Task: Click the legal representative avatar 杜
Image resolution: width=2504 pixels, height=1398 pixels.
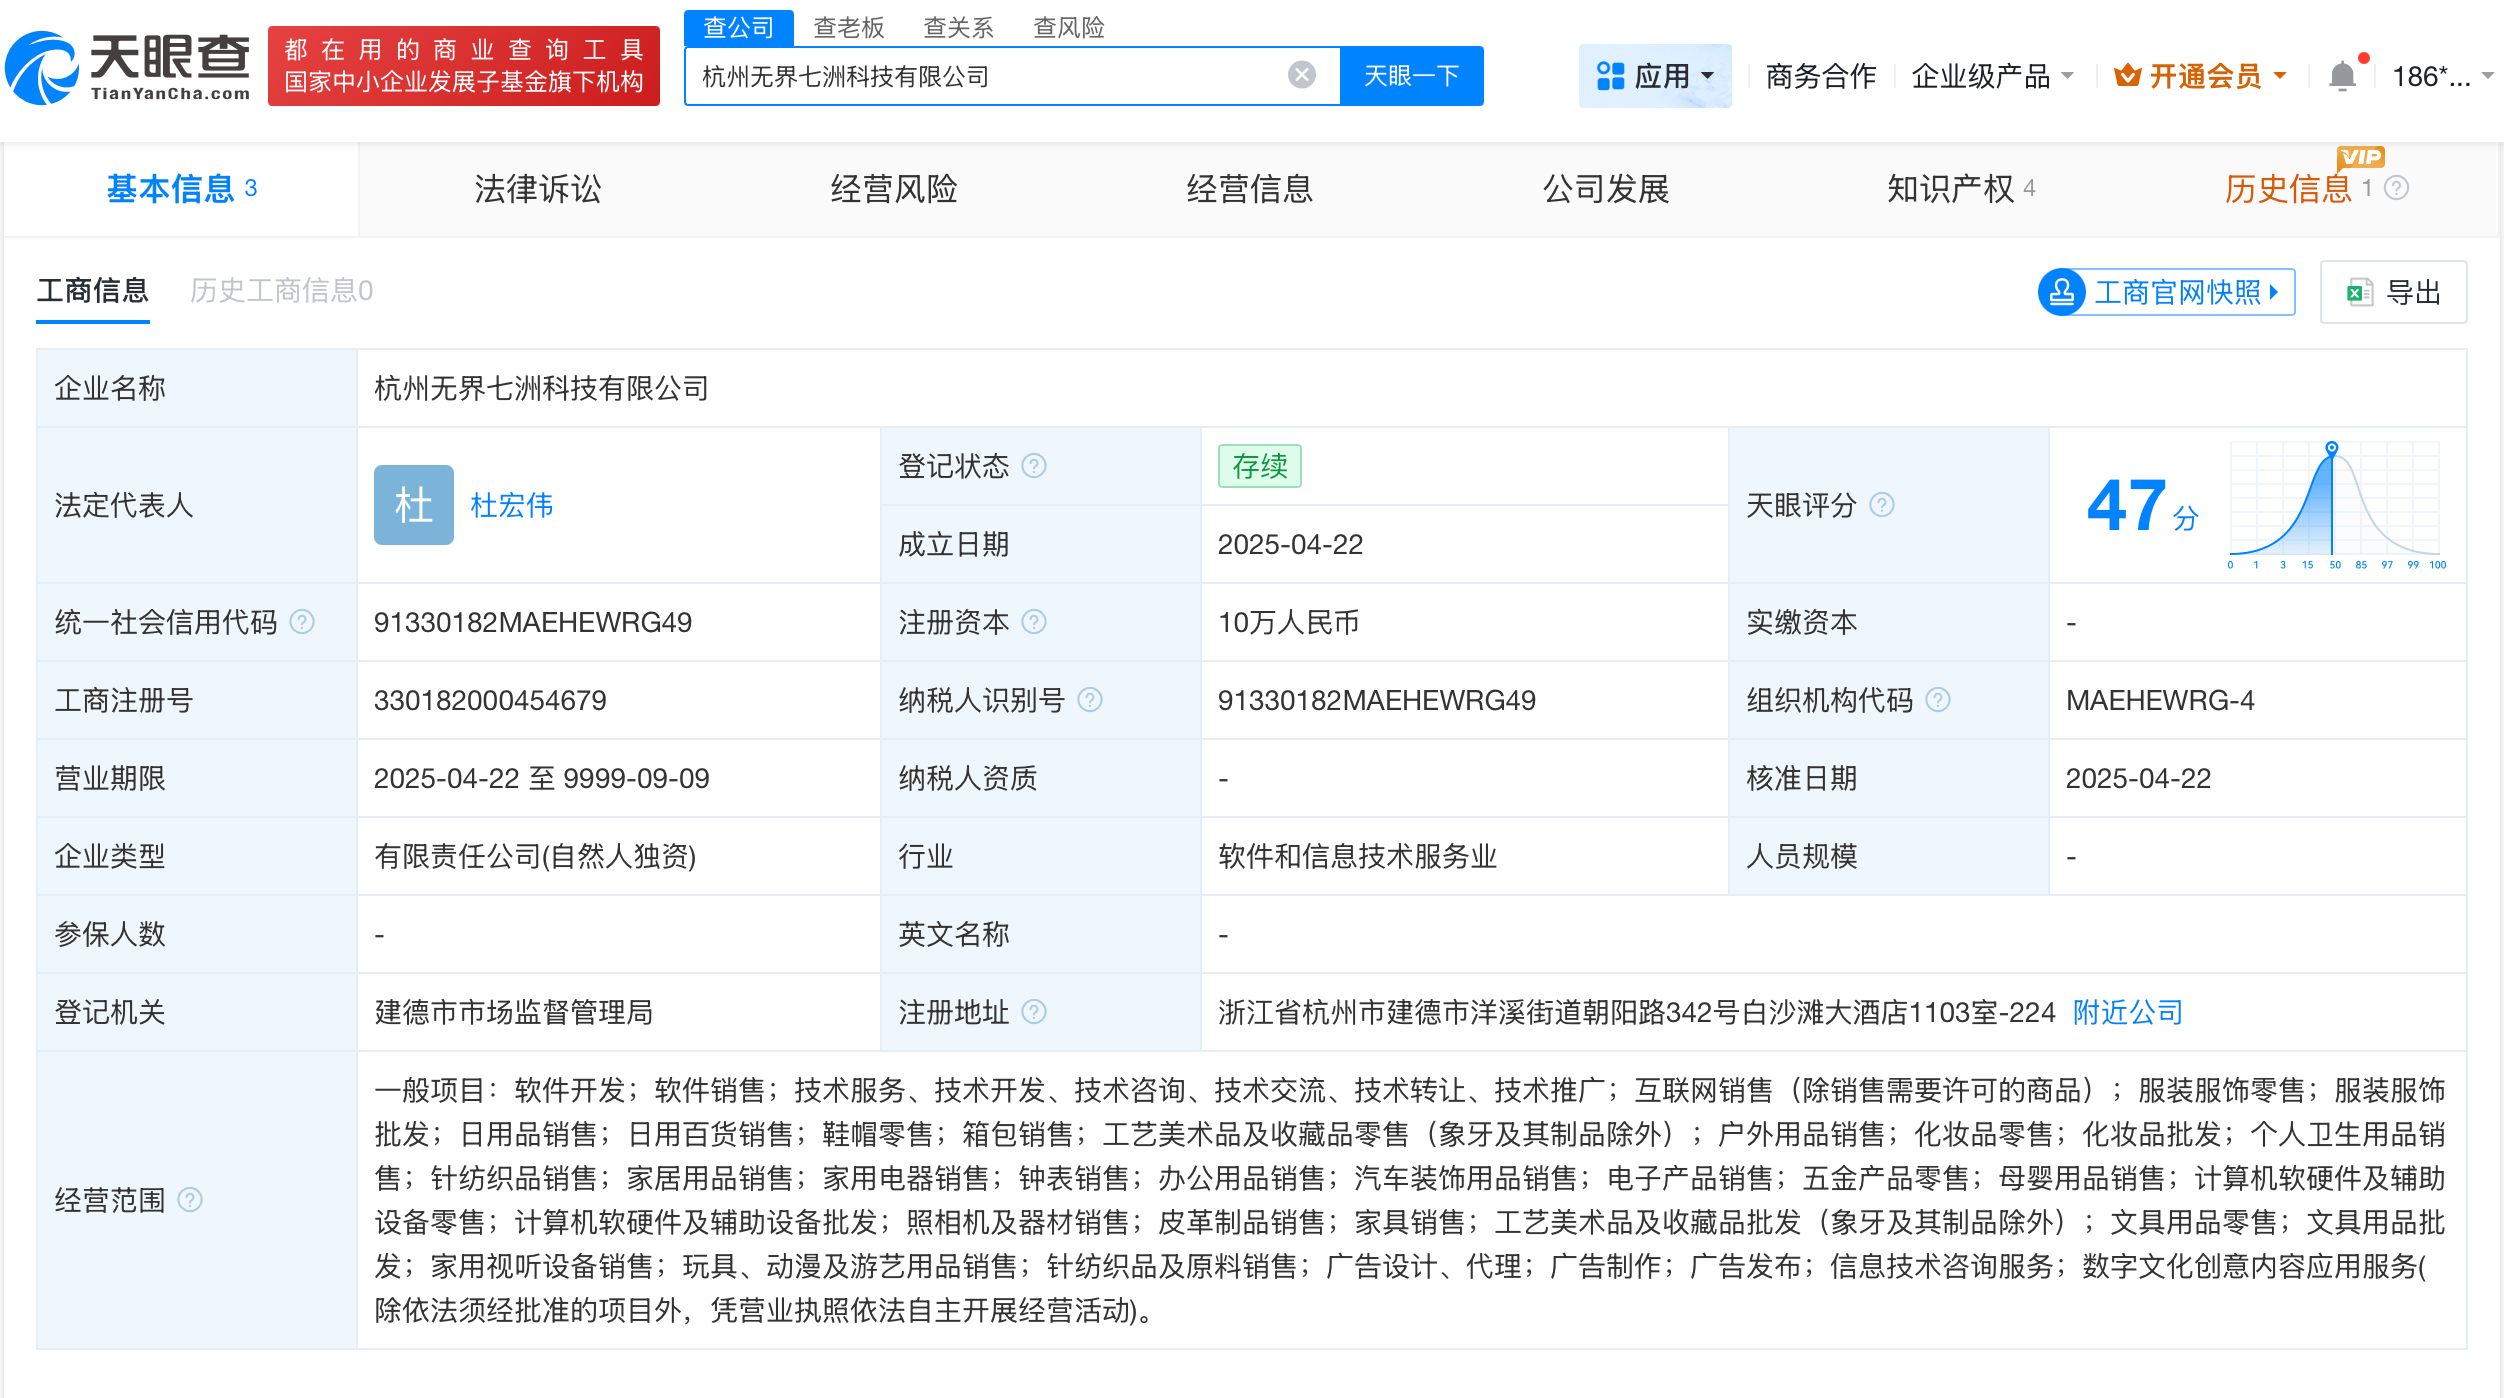Action: (413, 505)
